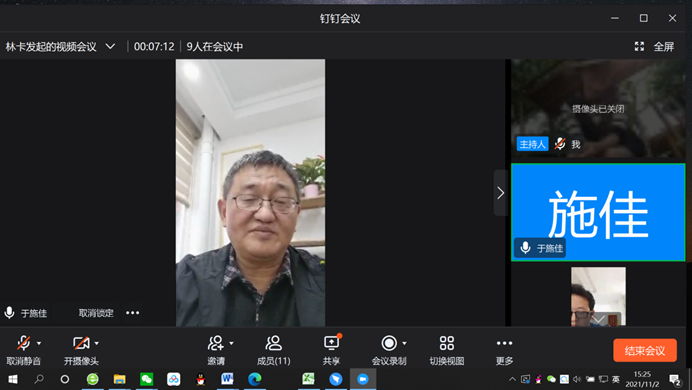This screenshot has height=390, width=692.
Task: Enter 全屏 fullscreen mode
Action: point(654,46)
